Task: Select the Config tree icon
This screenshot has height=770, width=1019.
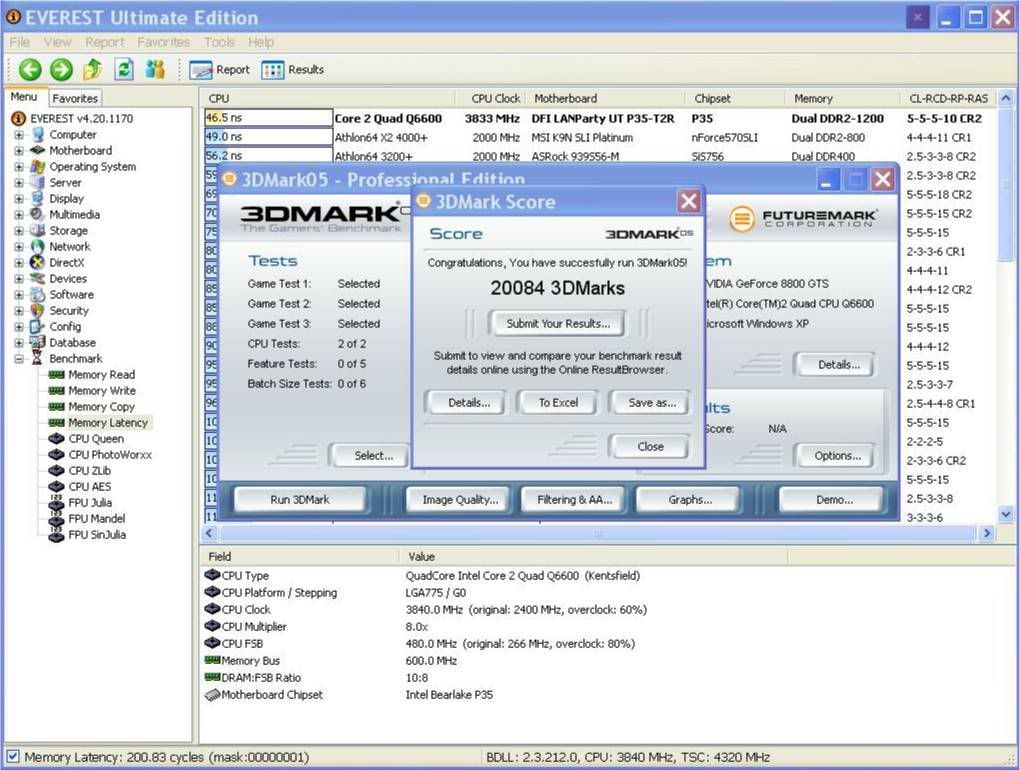Action: (x=38, y=327)
